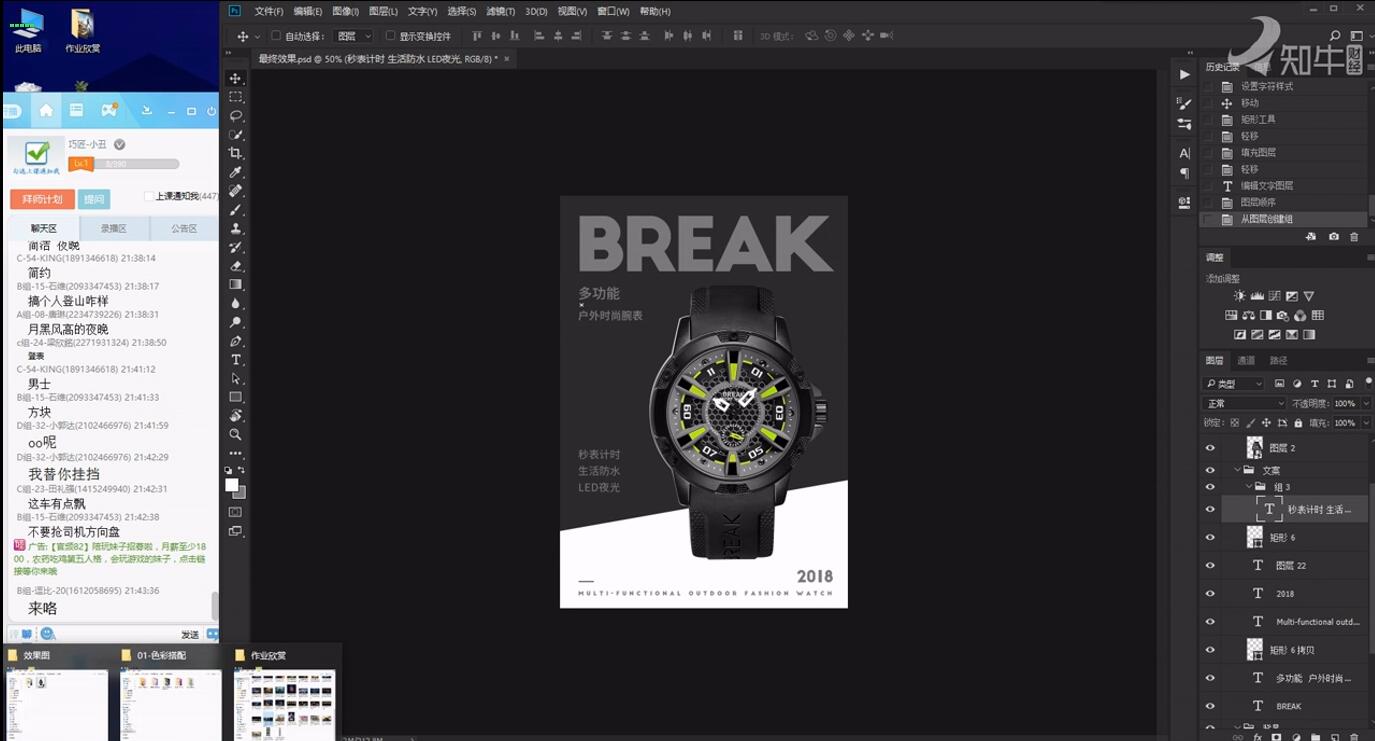
Task: Switch to the 通道 tab
Action: coord(1246,361)
